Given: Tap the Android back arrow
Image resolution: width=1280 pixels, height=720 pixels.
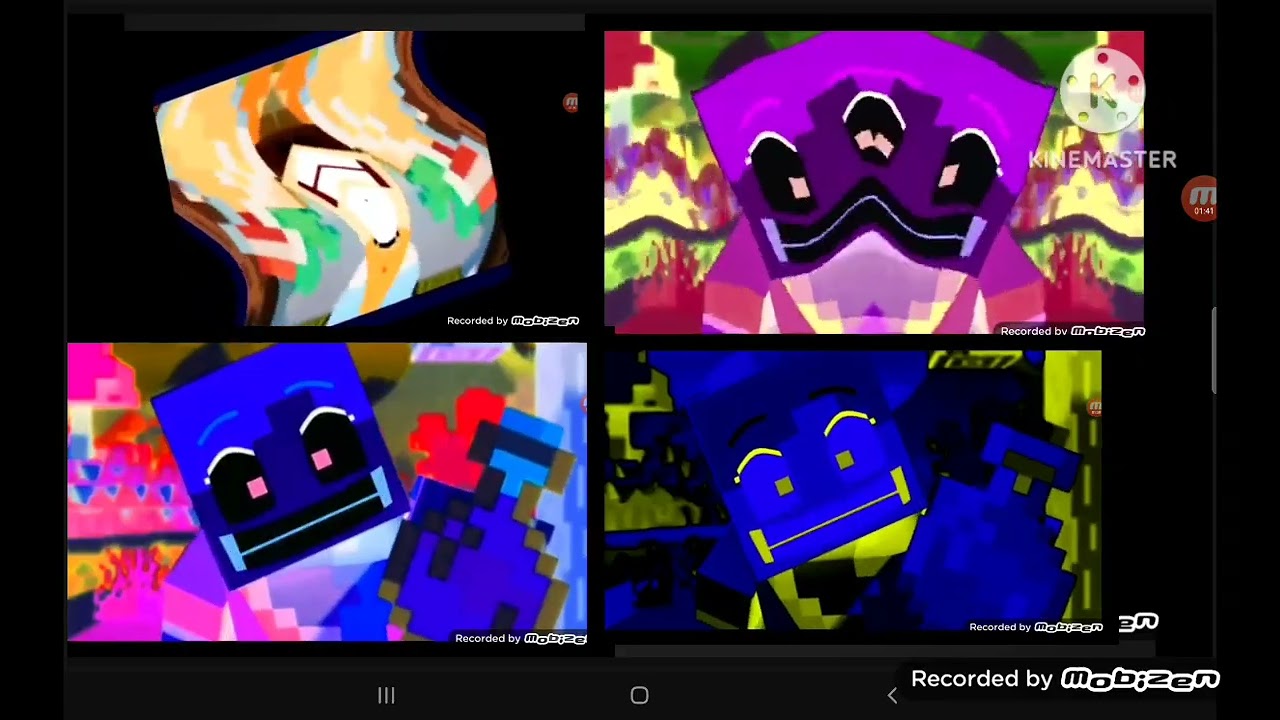Looking at the screenshot, I should 893,695.
